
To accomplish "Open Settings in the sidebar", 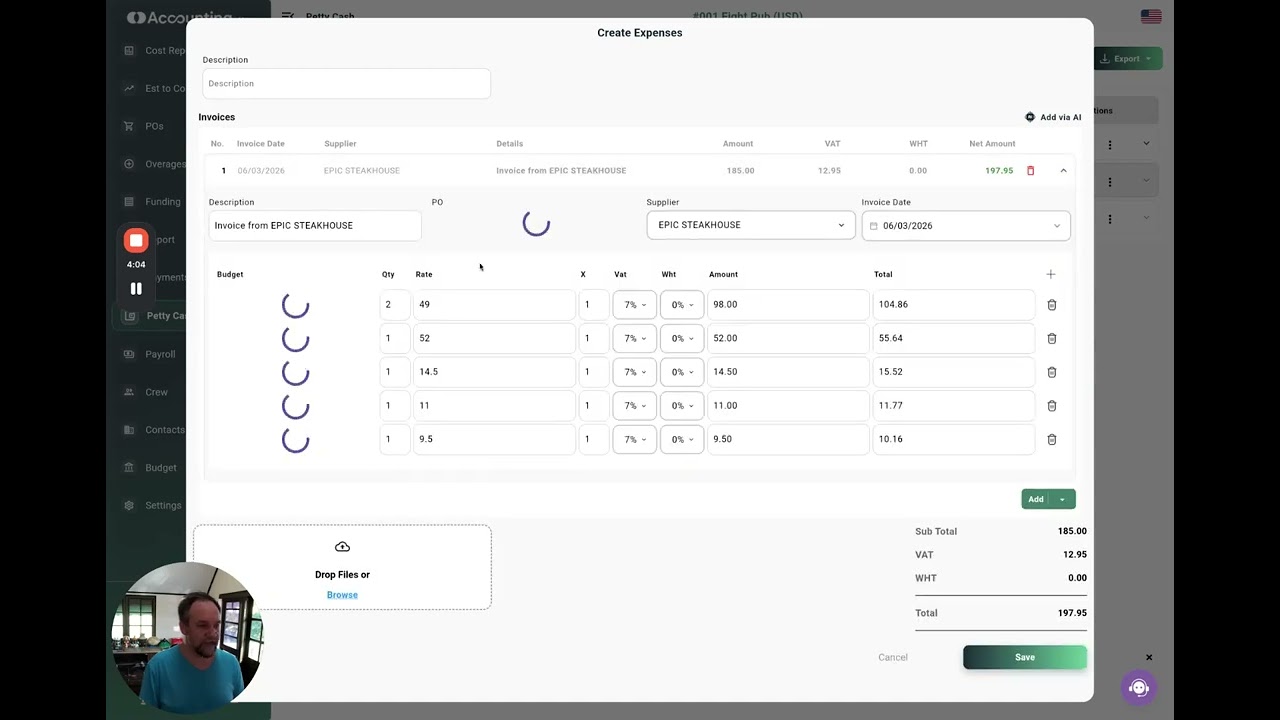I will tap(153, 506).
